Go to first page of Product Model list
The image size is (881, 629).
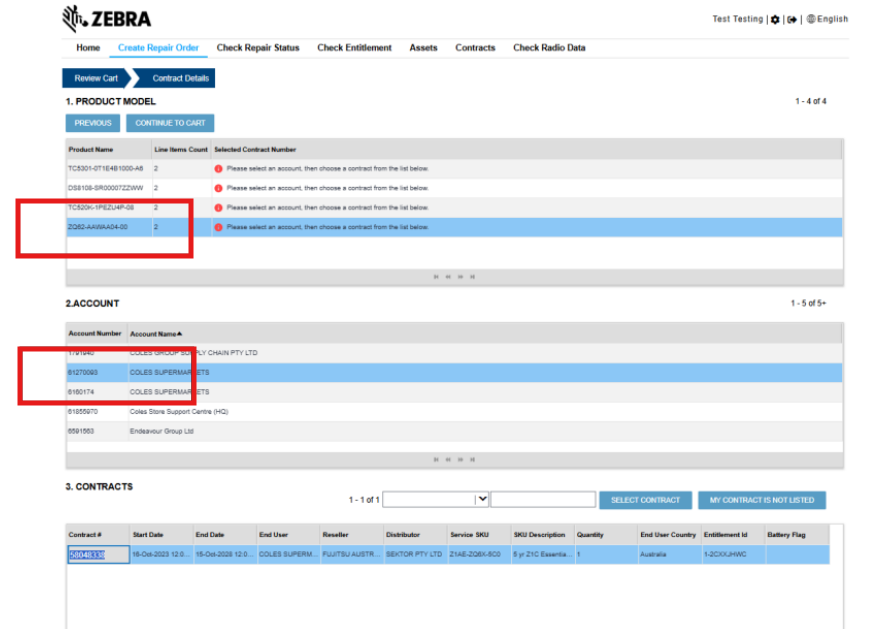[436, 277]
